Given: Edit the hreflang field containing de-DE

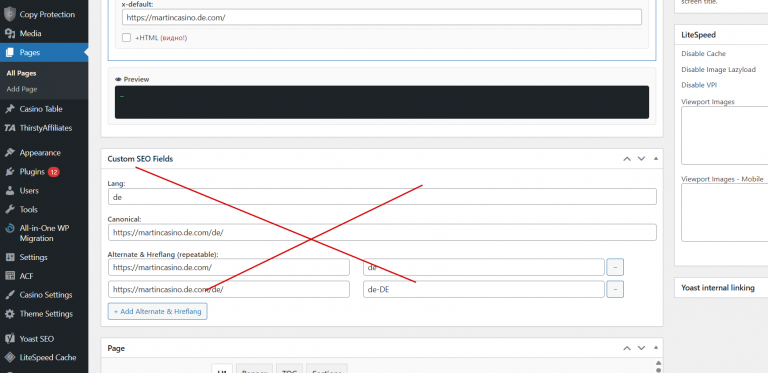Looking at the screenshot, I should click(484, 289).
